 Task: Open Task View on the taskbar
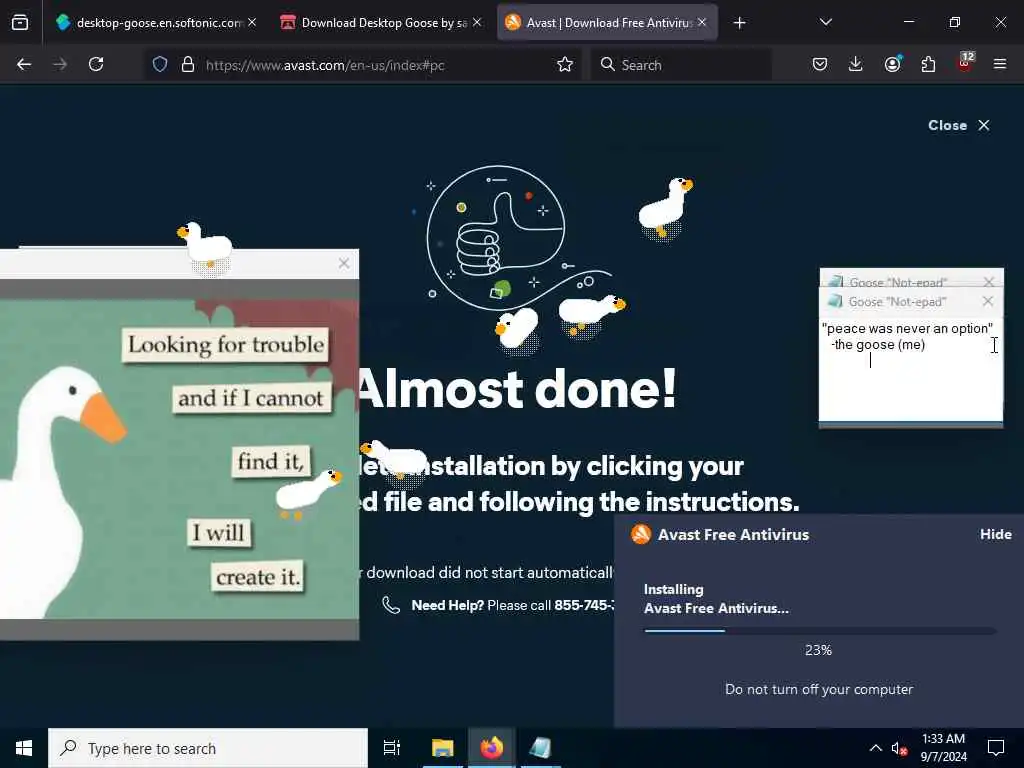[392, 748]
